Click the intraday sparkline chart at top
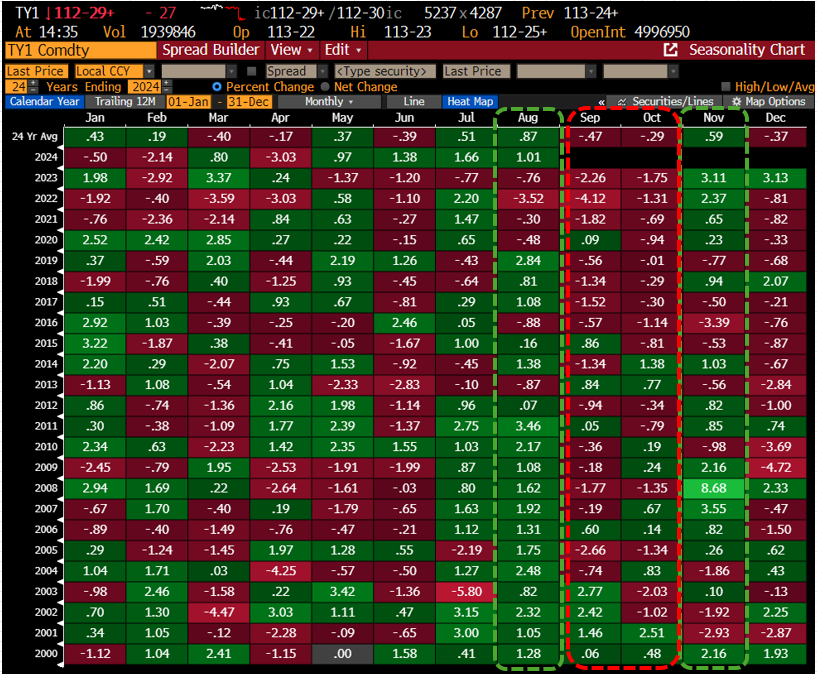 tap(222, 11)
